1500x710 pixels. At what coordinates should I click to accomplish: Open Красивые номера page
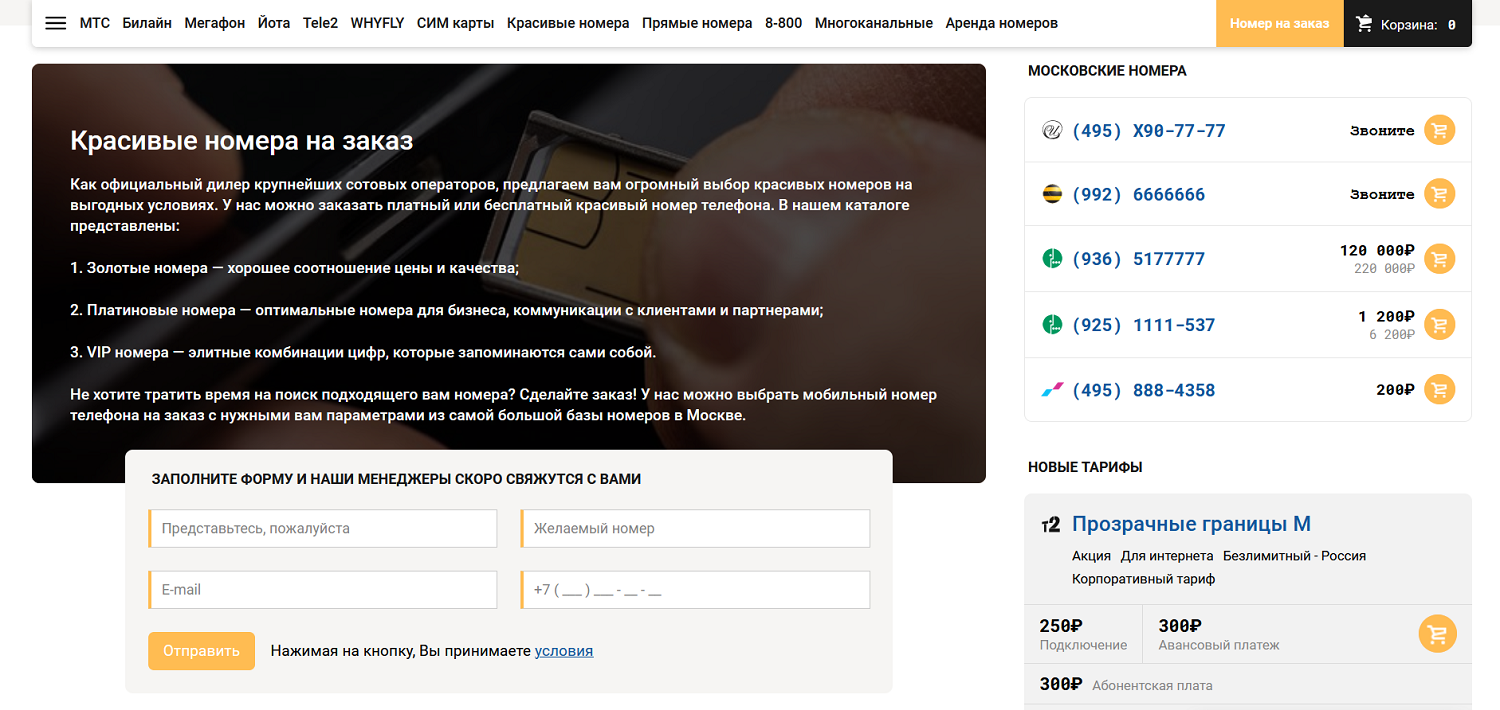[x=568, y=23]
